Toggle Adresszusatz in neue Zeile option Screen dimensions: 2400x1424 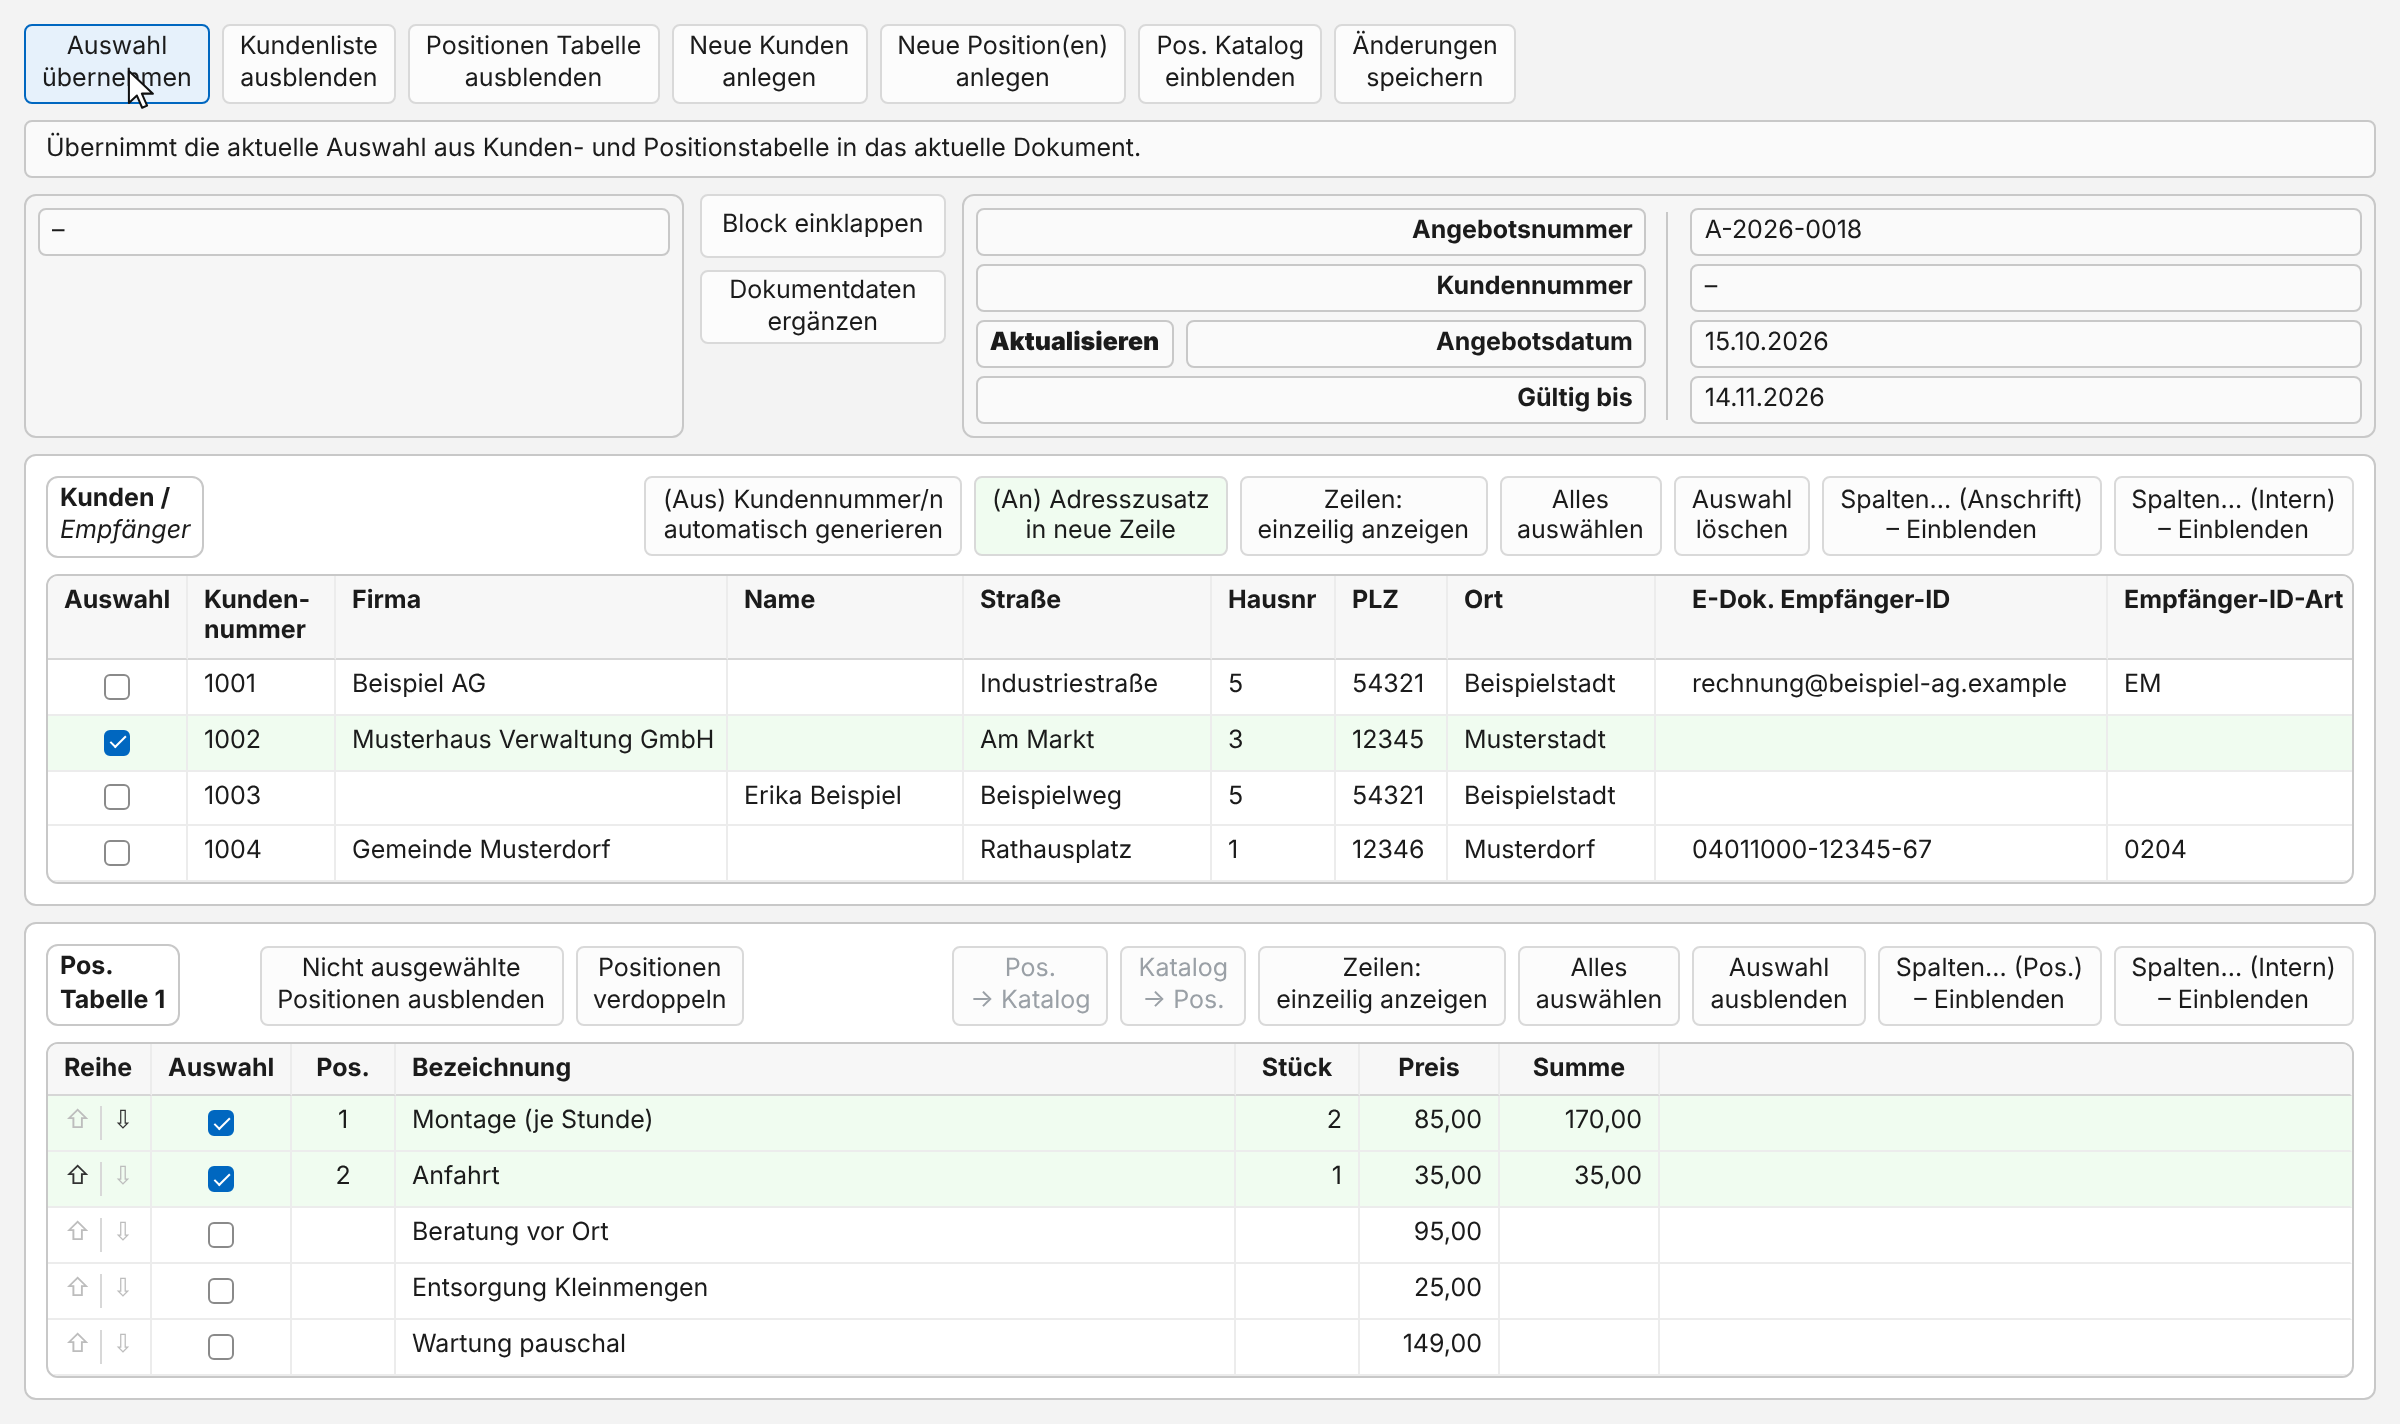tap(1100, 515)
